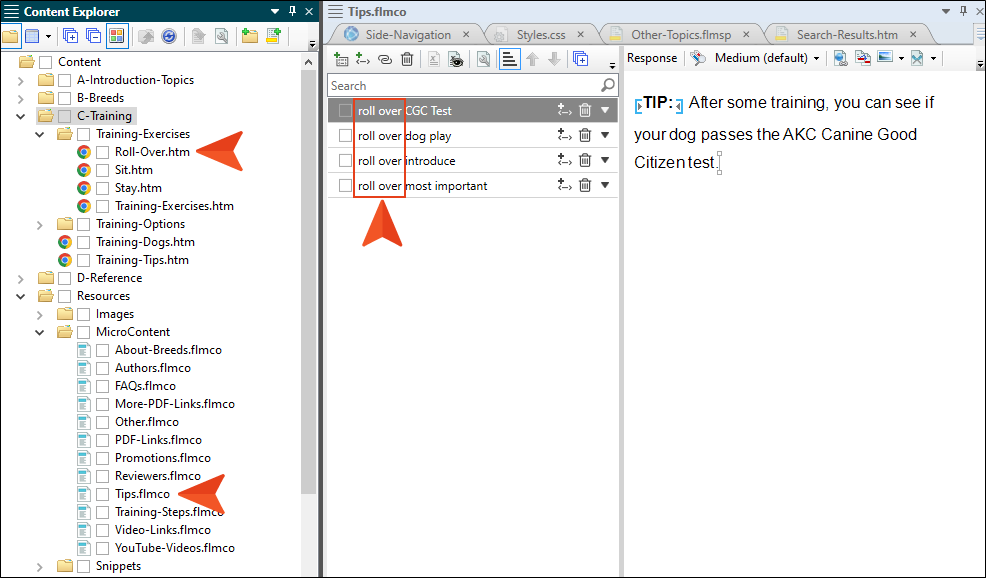Viewport: 986px width, 578px height.
Task: Click the Show Files grid view icon
Action: coord(31,36)
